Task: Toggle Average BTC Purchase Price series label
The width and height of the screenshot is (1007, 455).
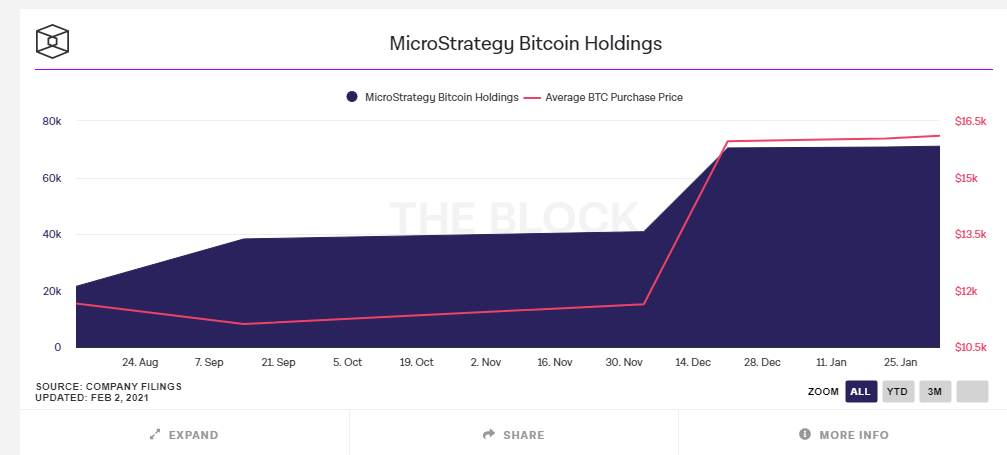Action: tap(614, 97)
